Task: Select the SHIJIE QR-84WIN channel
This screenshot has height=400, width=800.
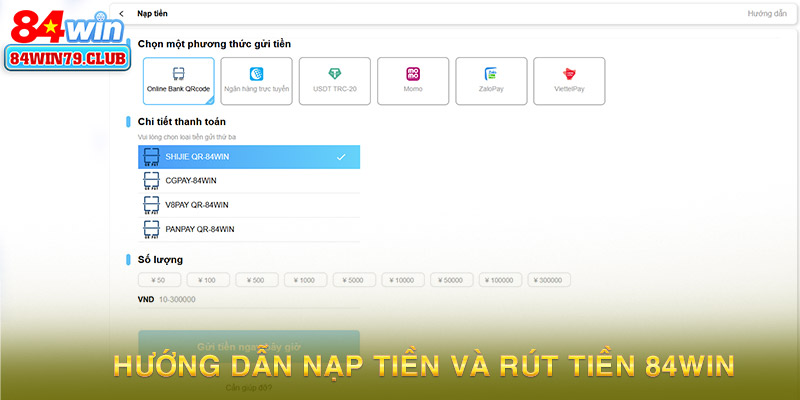Action: (x=249, y=157)
